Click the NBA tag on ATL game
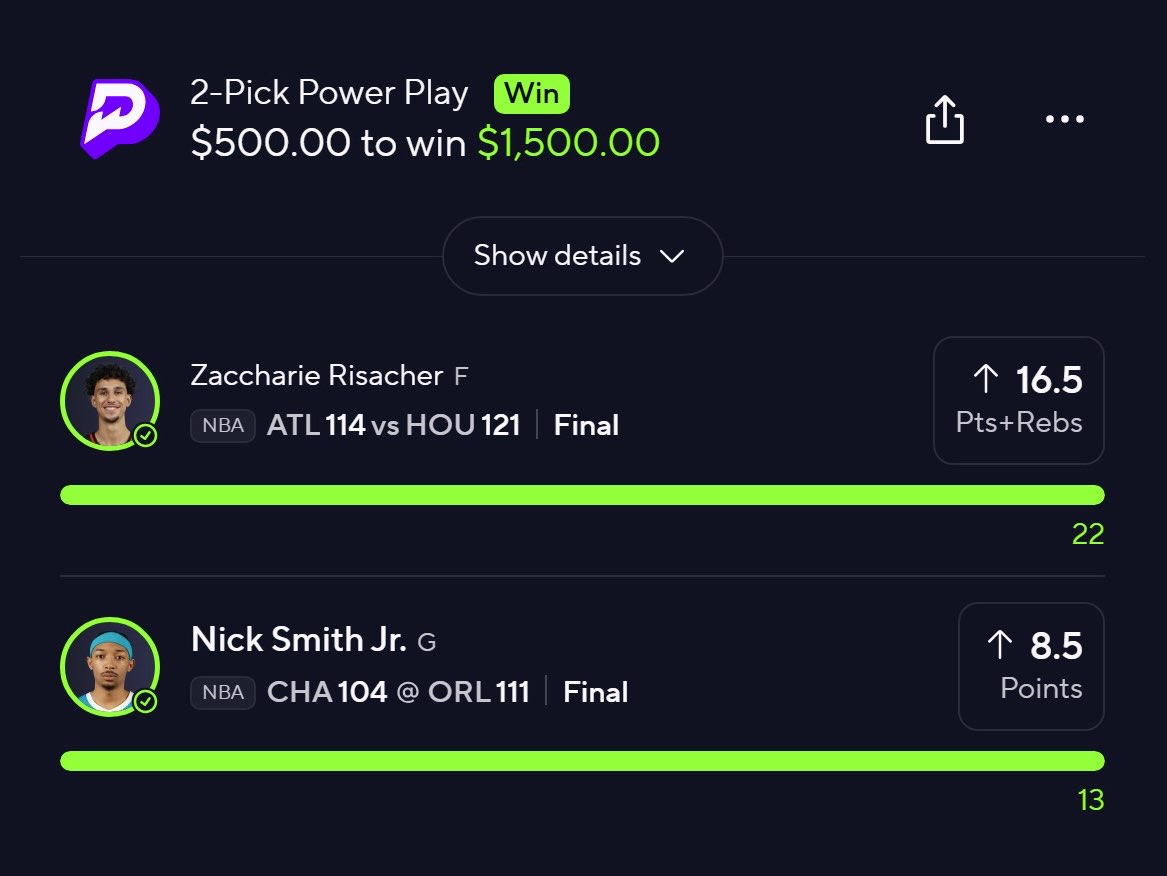 coord(223,426)
